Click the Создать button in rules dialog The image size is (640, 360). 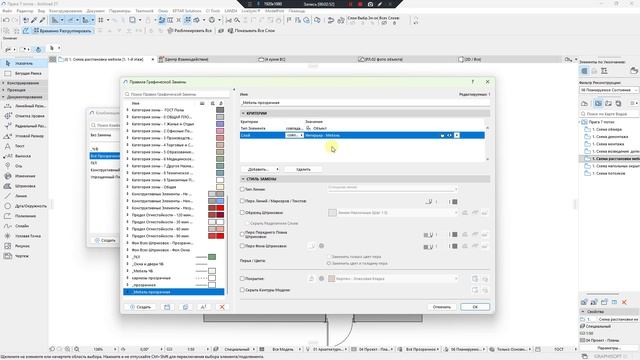click(x=140, y=307)
